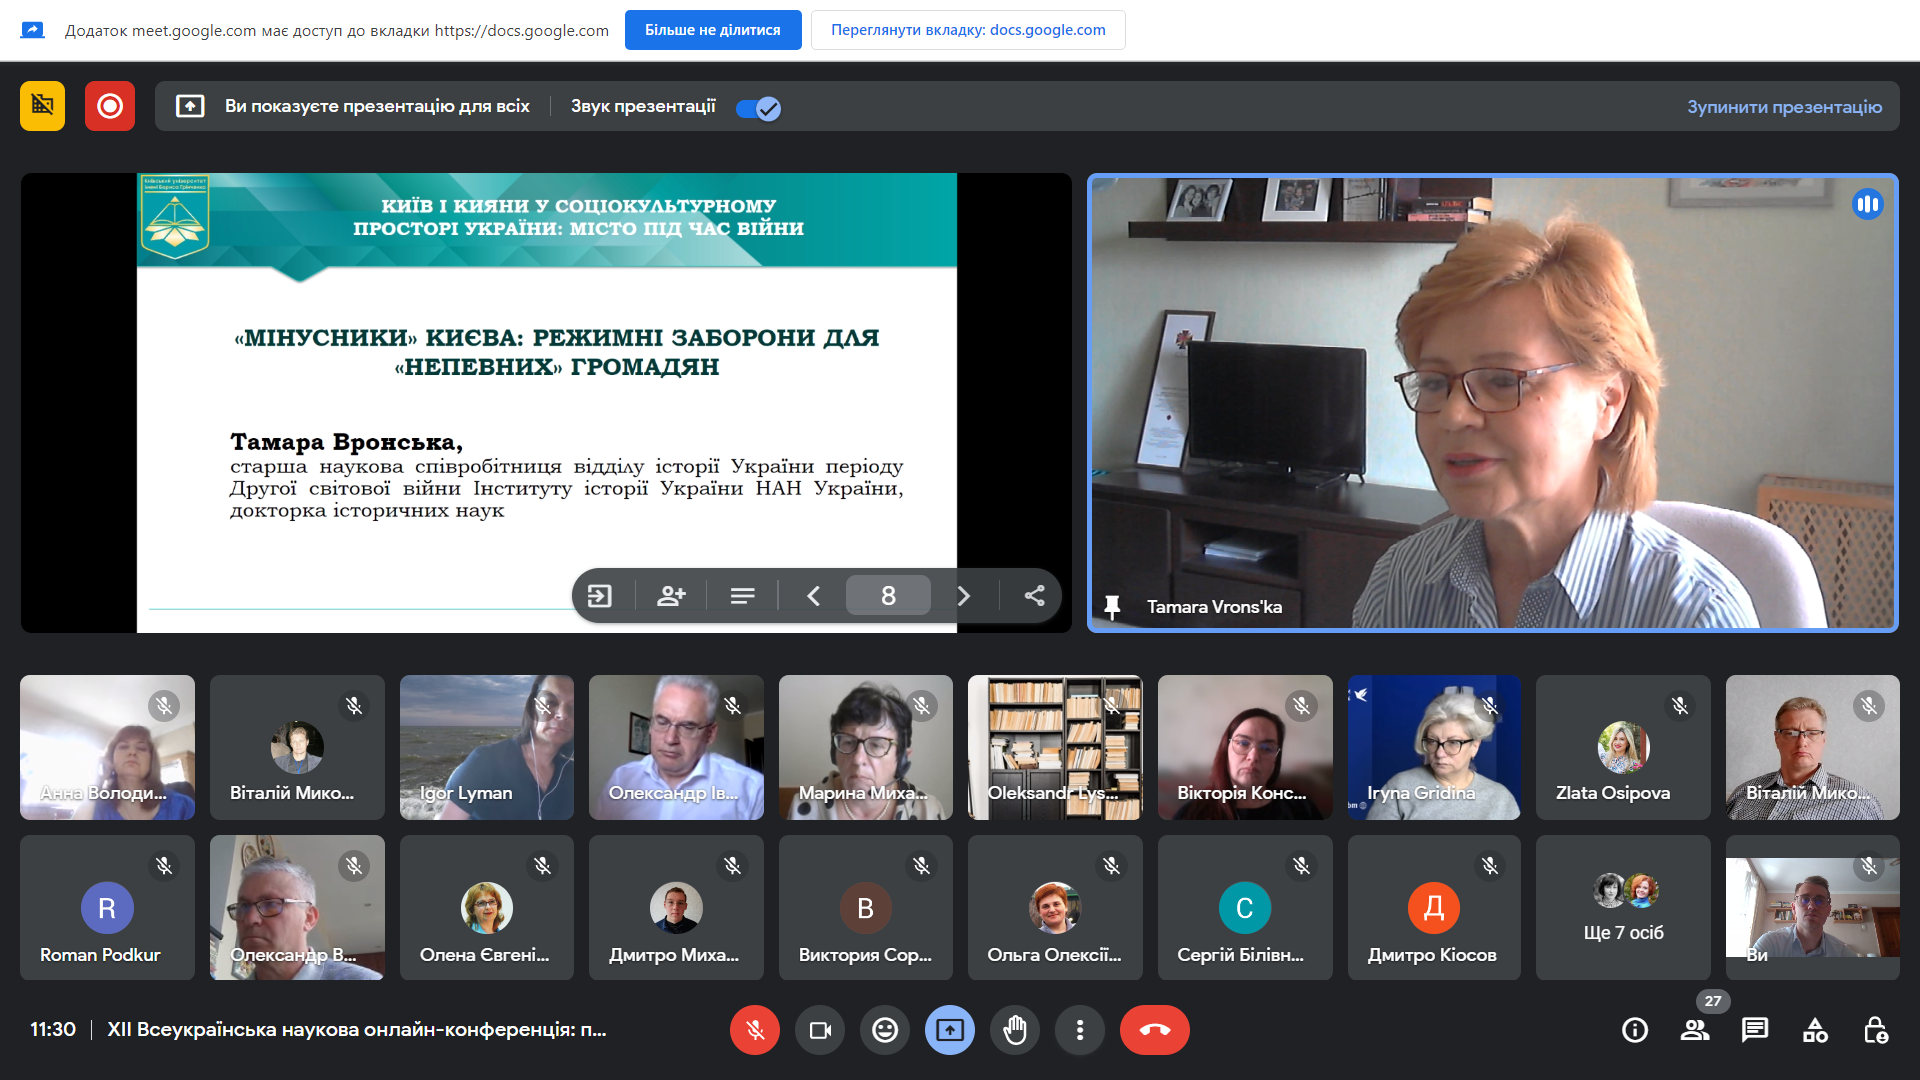Go to the next slide arrow
The image size is (1920, 1080).
click(x=963, y=596)
